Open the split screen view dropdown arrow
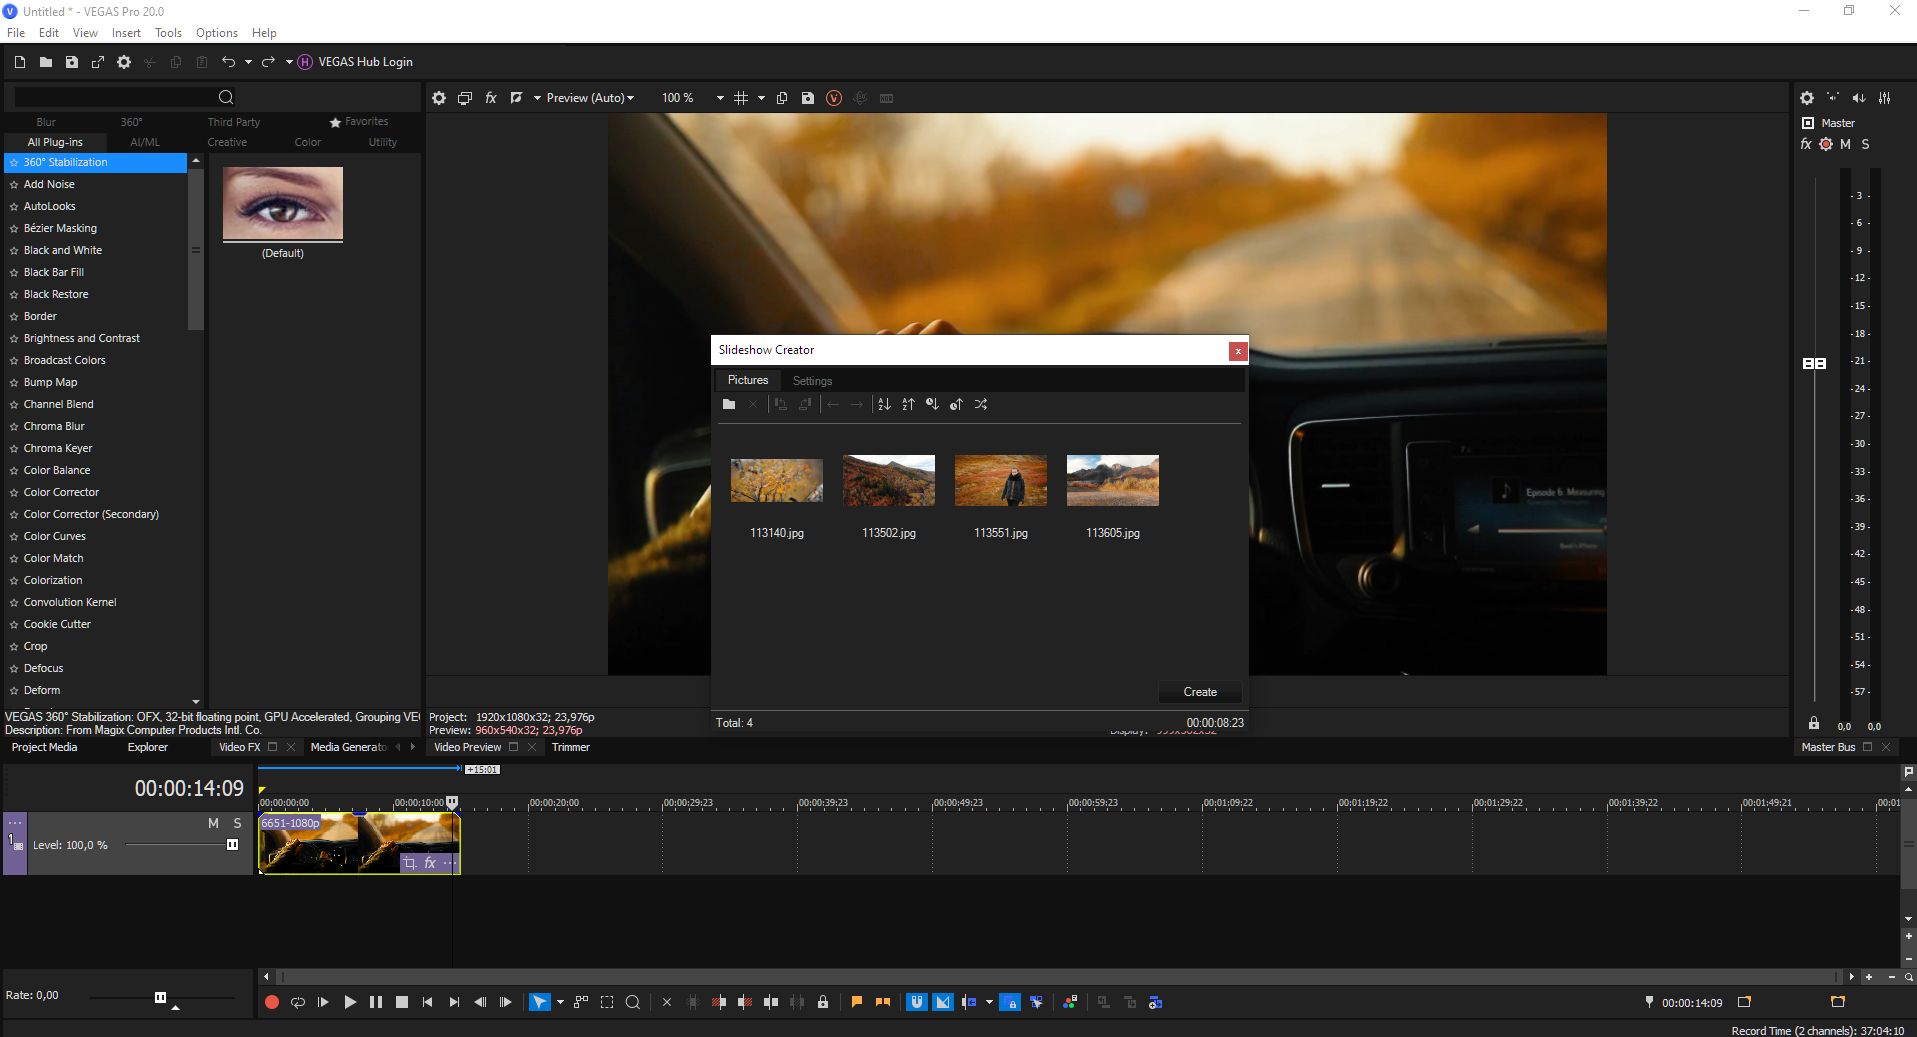Image resolution: width=1917 pixels, height=1037 pixels. tap(537, 98)
